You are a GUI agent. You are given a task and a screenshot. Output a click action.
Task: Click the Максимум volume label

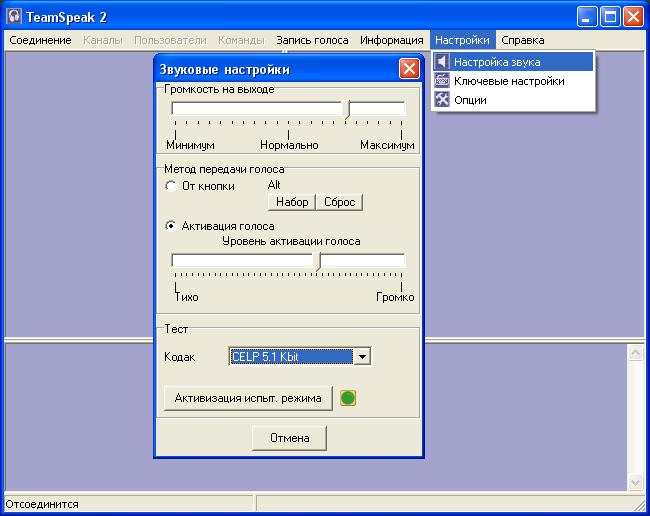click(387, 145)
